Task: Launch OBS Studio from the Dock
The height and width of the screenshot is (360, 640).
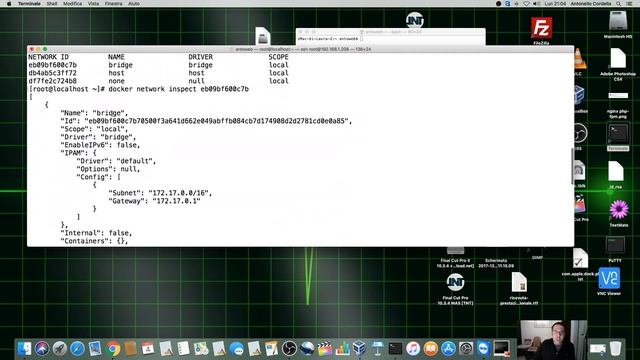Action: coord(289,349)
